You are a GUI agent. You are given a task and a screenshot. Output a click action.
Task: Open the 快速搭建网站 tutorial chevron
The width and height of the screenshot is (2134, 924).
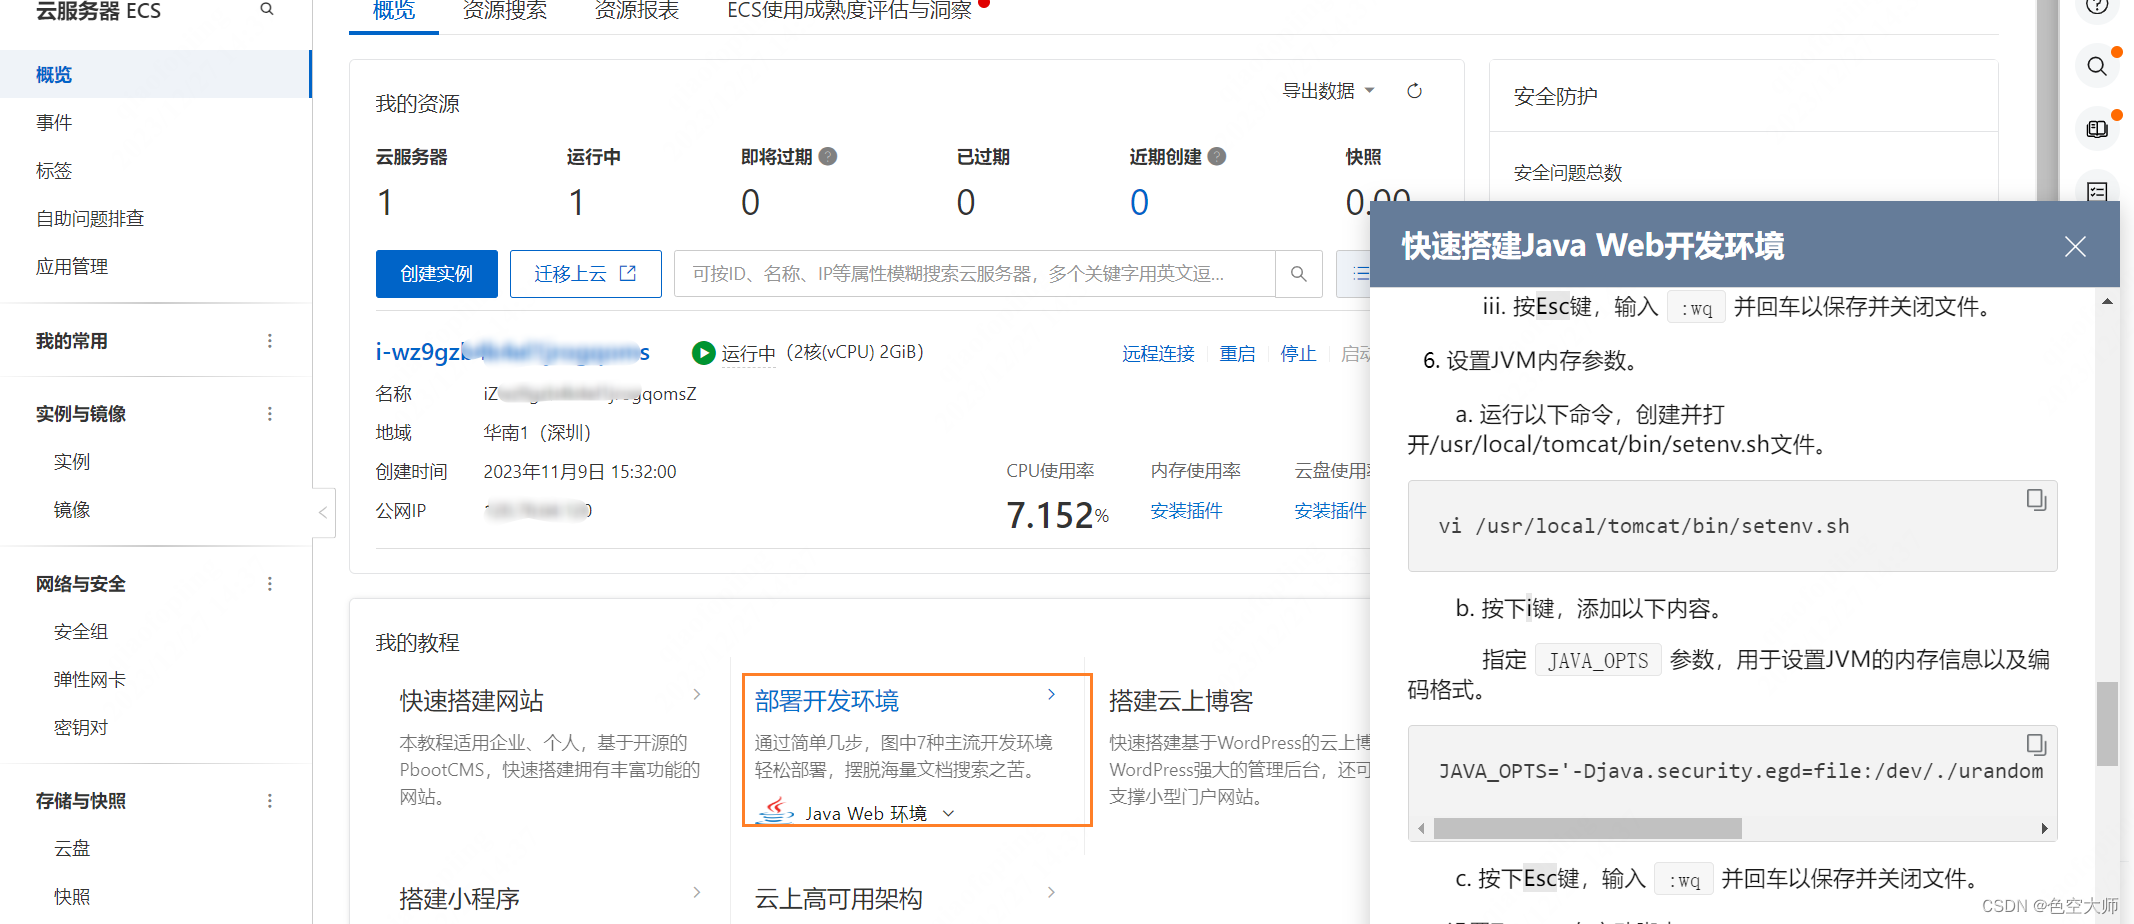click(x=697, y=694)
